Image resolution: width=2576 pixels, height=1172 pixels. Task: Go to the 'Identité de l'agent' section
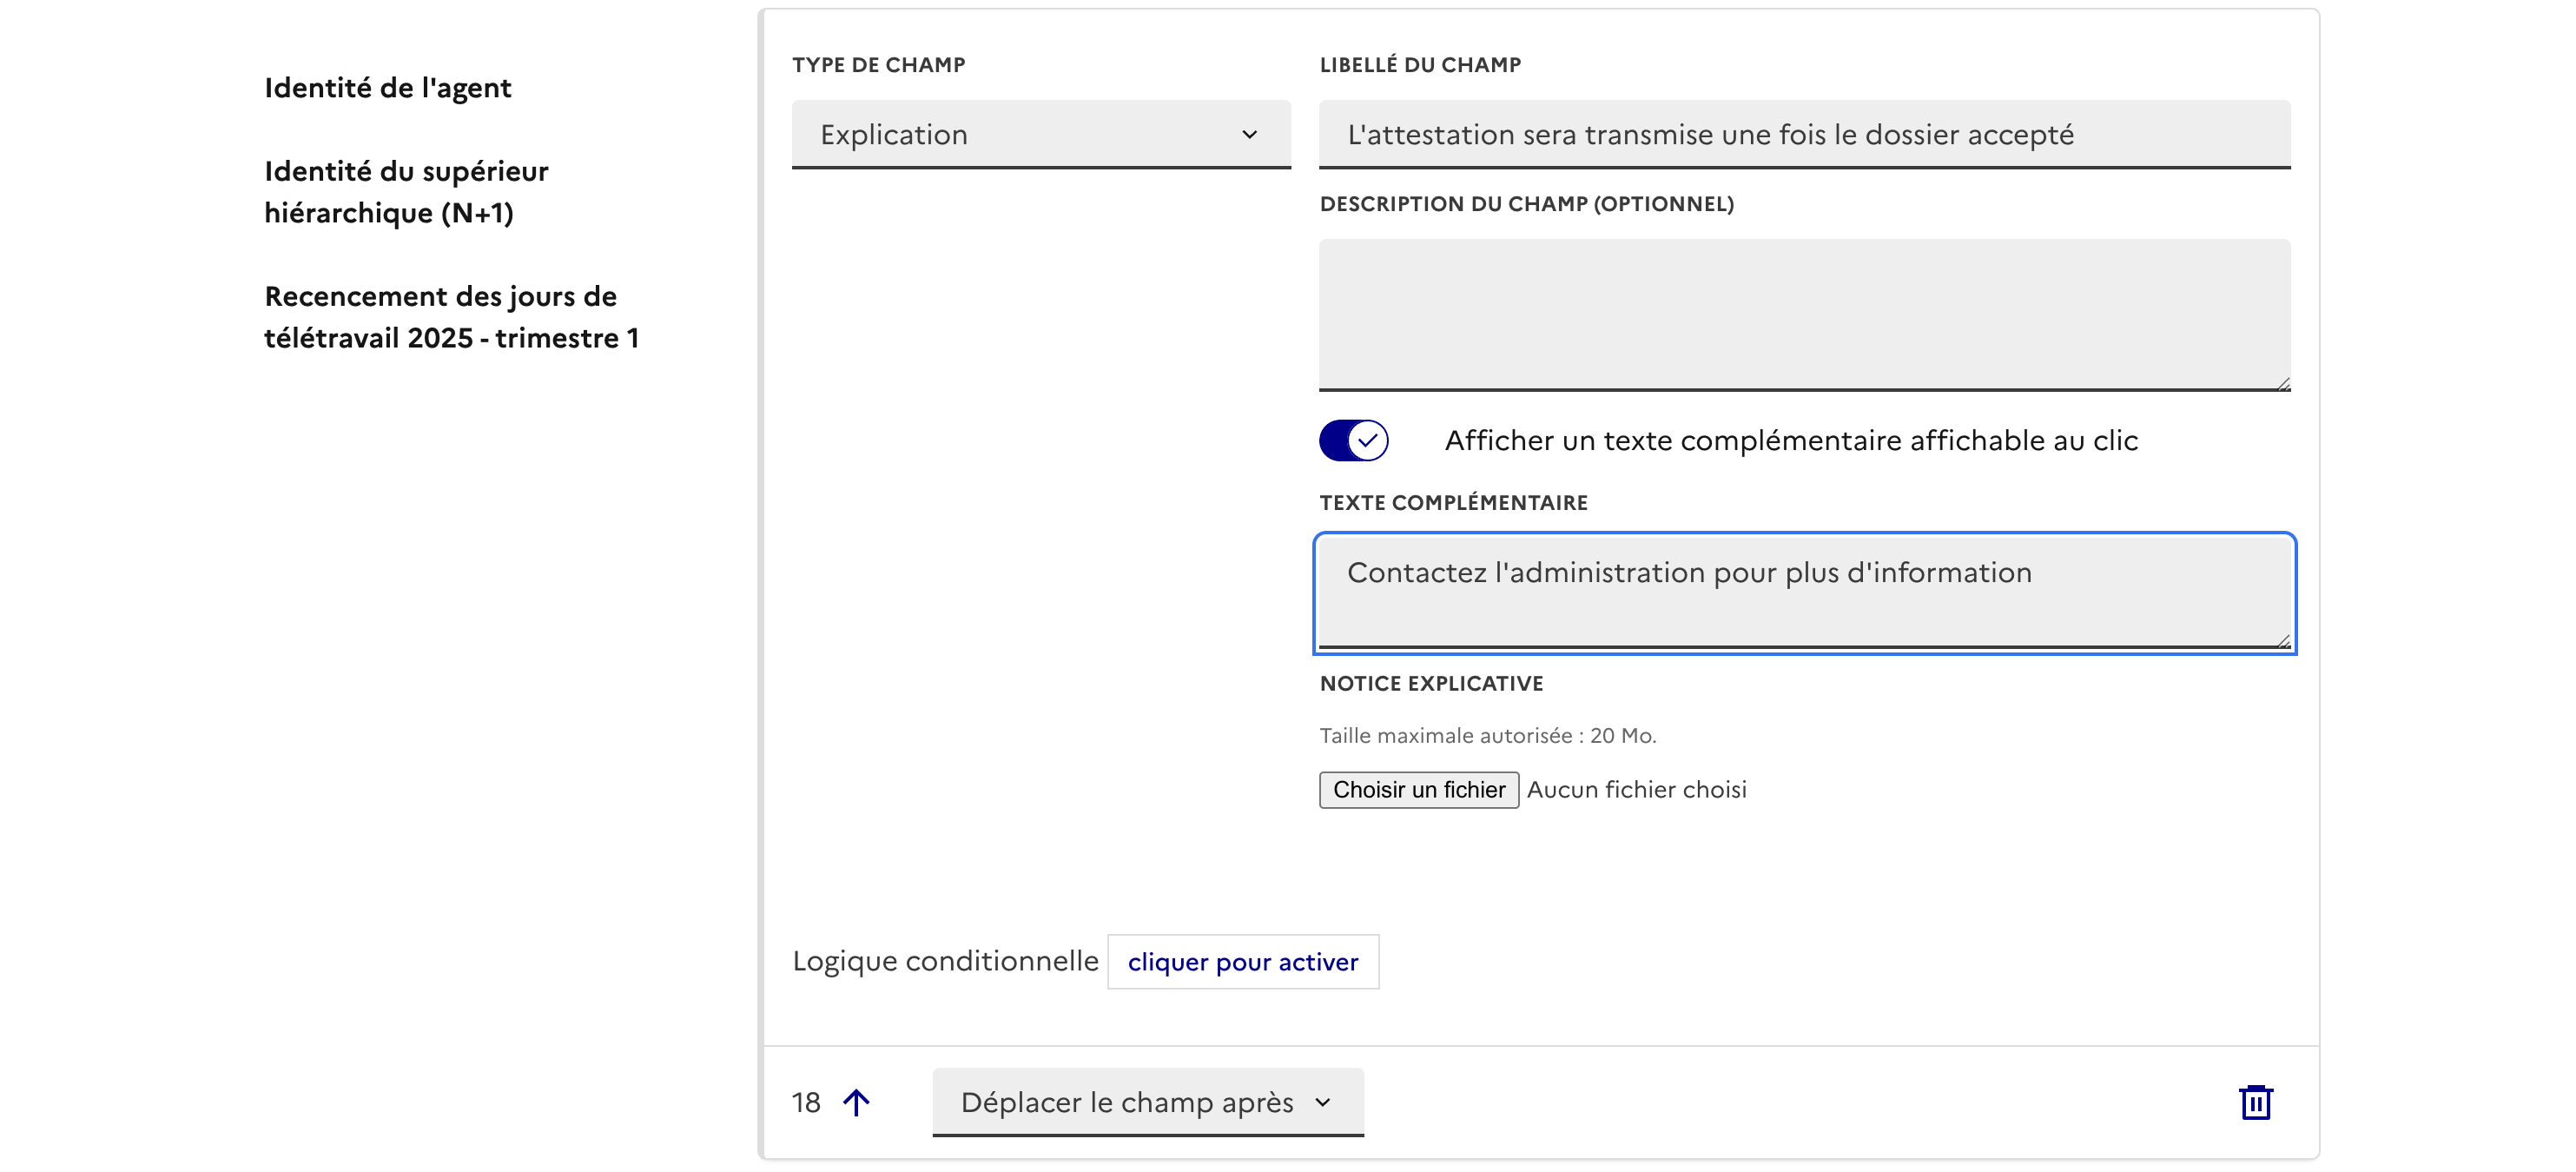[x=388, y=88]
